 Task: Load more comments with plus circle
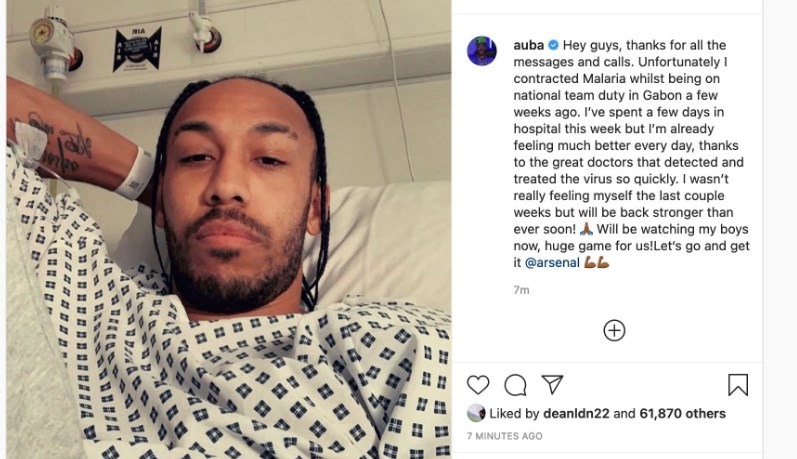[x=614, y=330]
